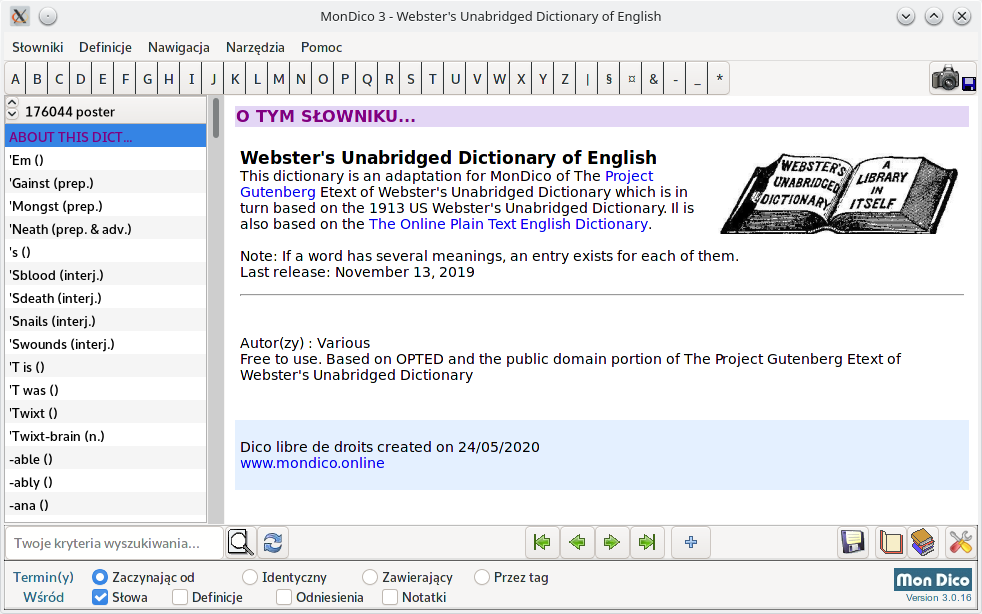Screen dimensions: 982x614
Task: Jump to the last entry with the green arrow
Action: pos(647,543)
